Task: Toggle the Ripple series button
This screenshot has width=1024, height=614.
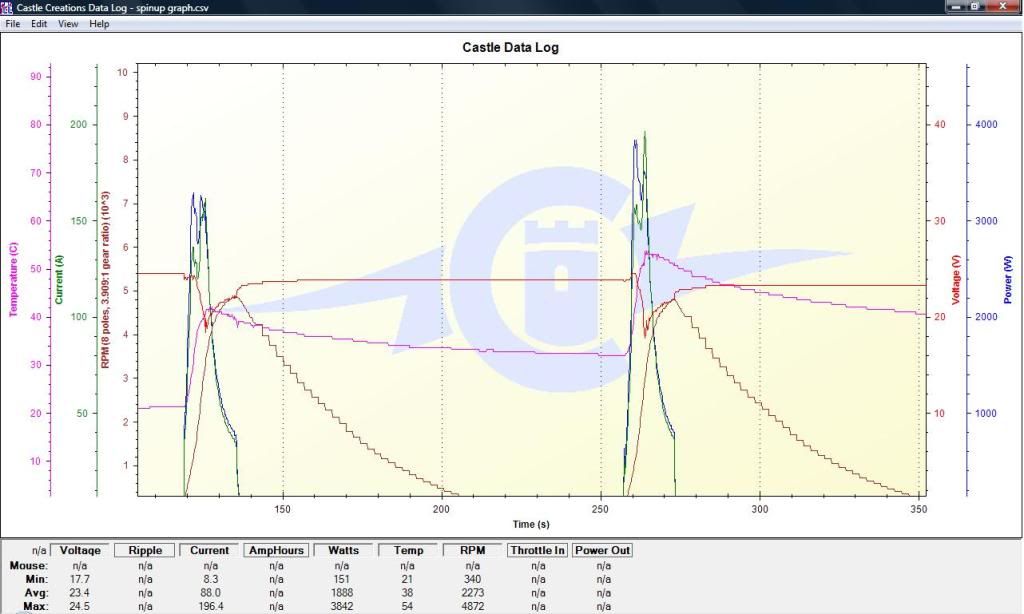Action: [145, 550]
